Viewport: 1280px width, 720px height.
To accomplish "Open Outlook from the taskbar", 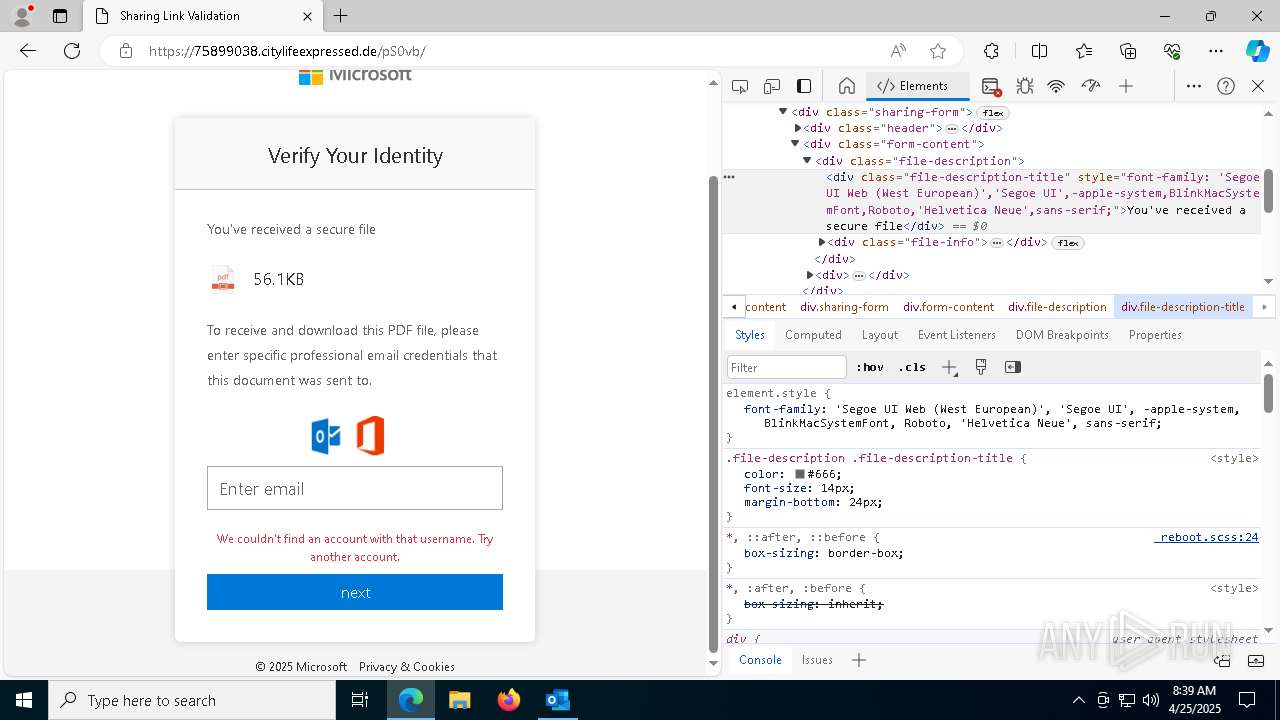I will tap(557, 700).
